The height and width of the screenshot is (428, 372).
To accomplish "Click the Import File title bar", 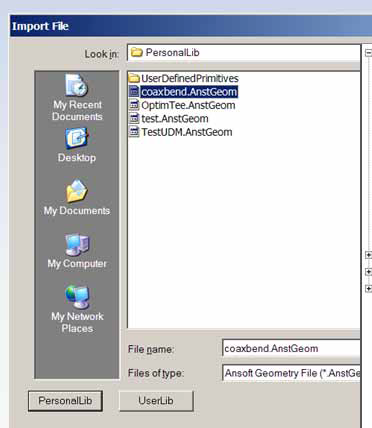I will [x=191, y=26].
